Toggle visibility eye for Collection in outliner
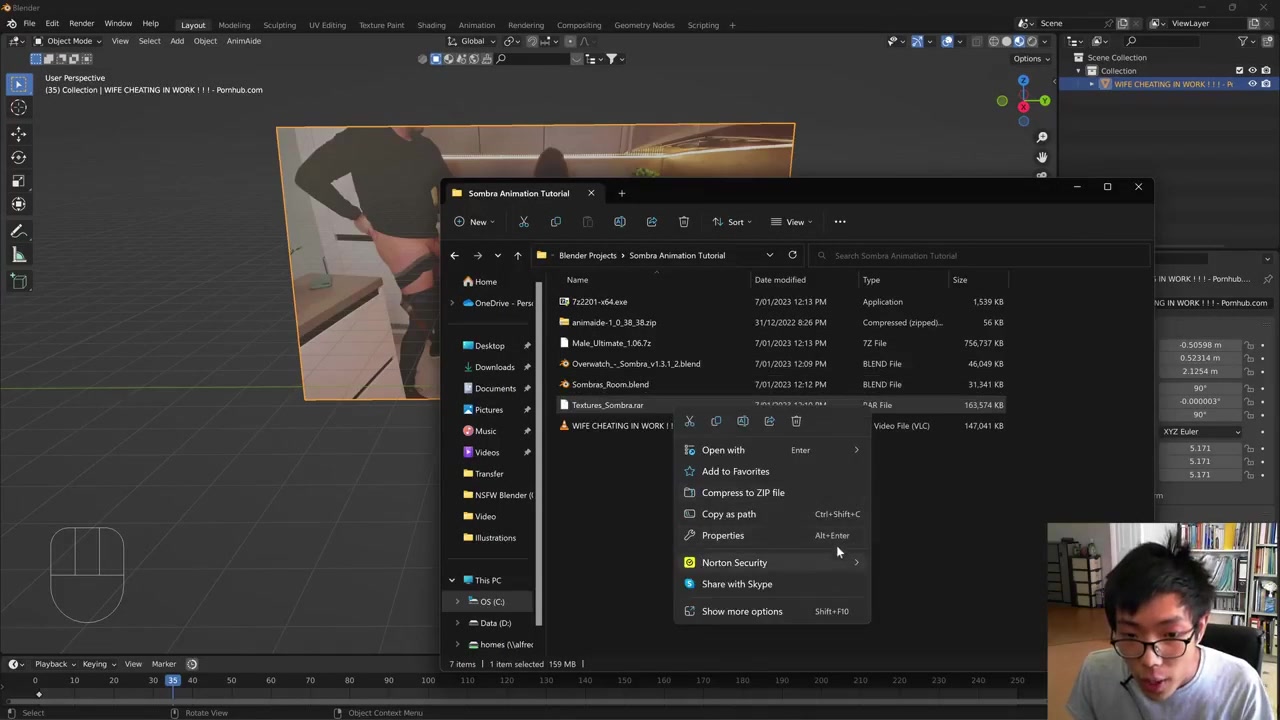The height and width of the screenshot is (720, 1280). point(1252,71)
